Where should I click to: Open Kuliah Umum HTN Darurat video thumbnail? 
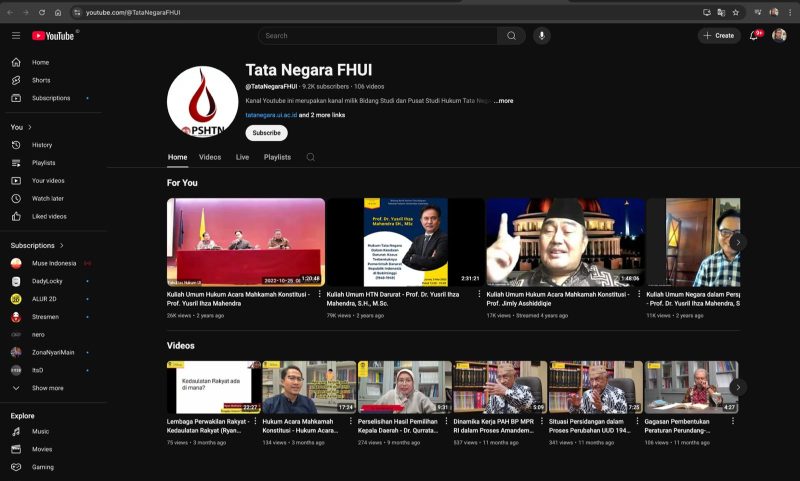click(405, 242)
